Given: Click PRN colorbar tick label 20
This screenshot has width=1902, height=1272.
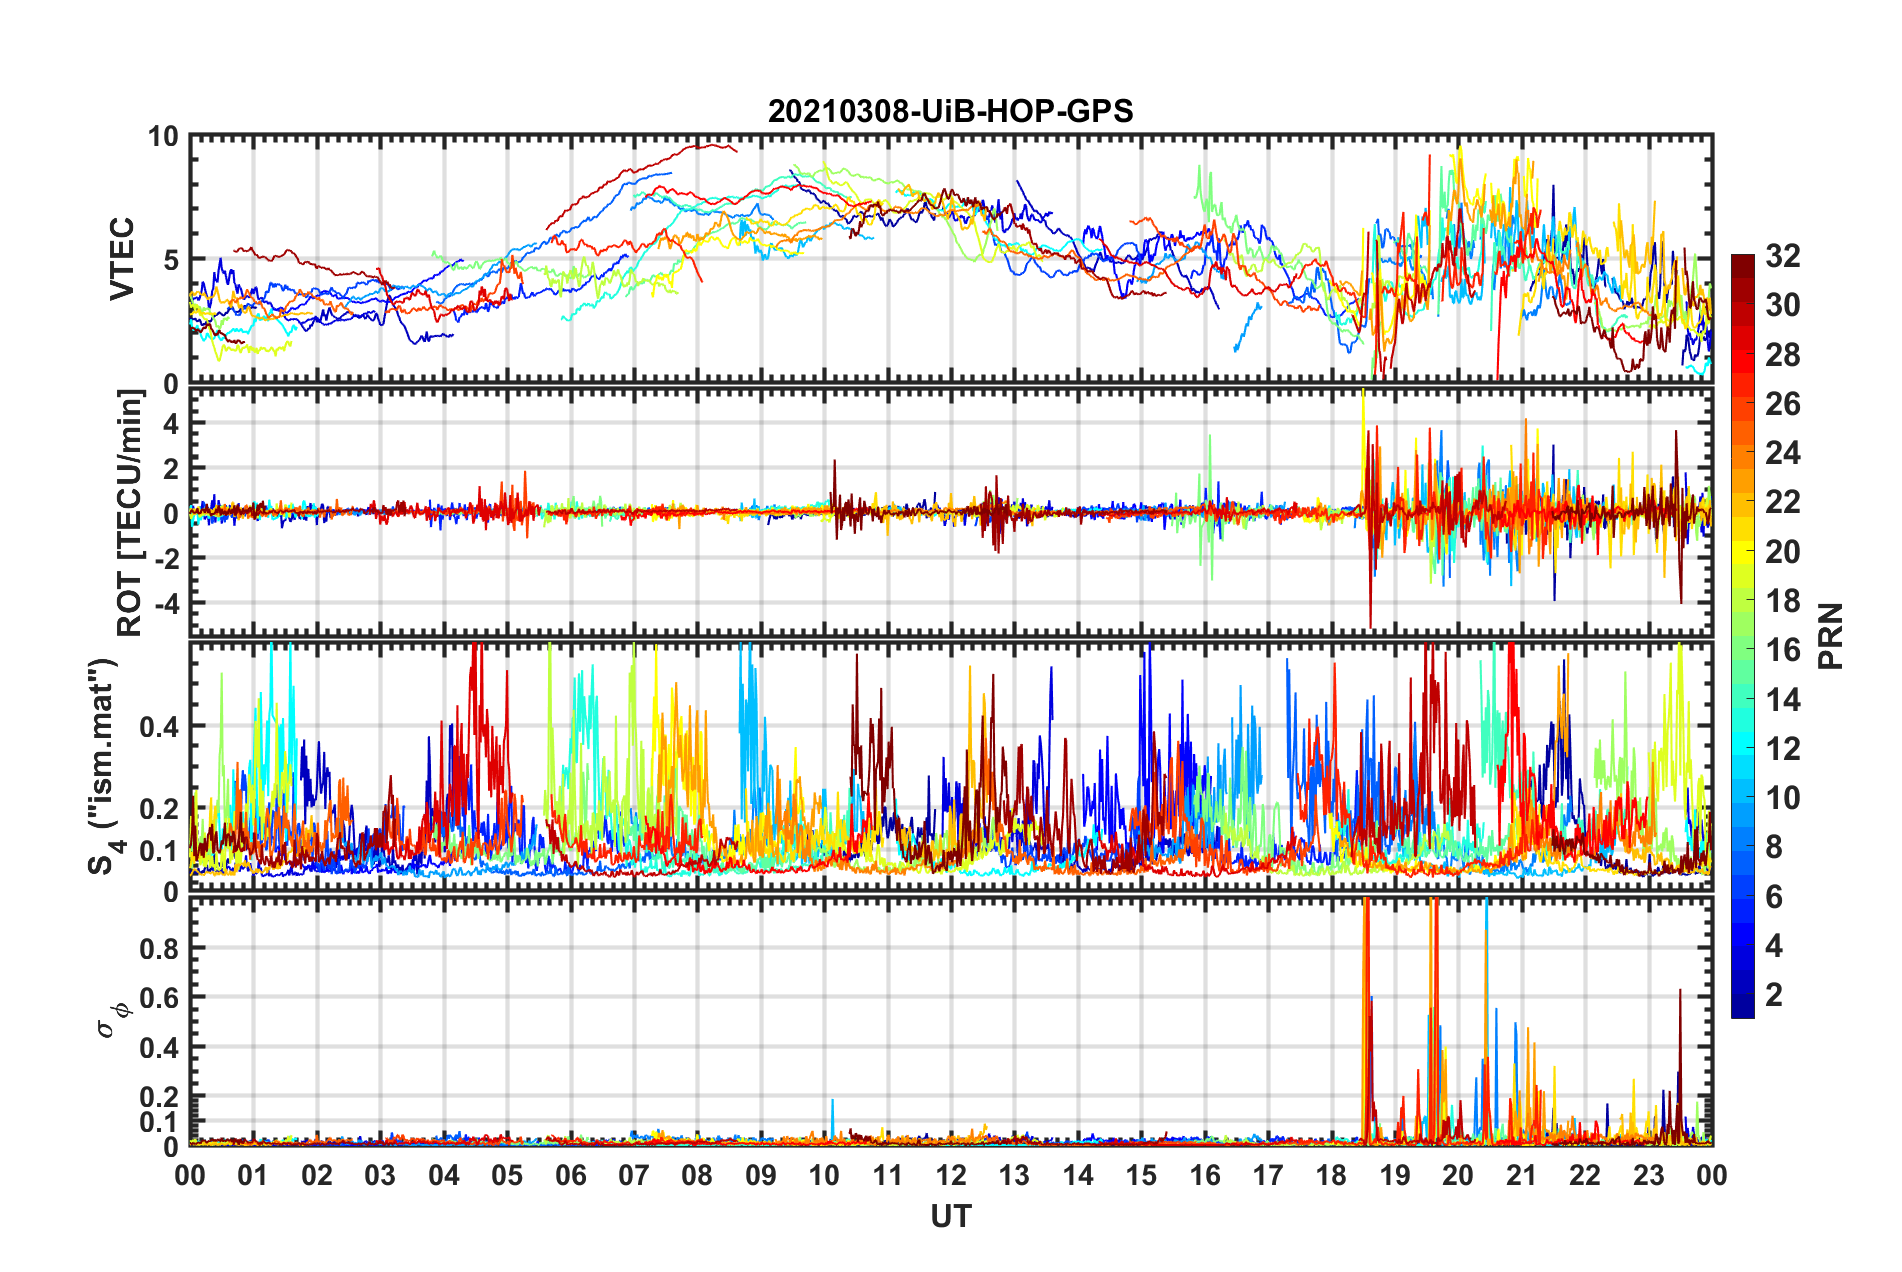Looking at the screenshot, I should tap(1782, 551).
